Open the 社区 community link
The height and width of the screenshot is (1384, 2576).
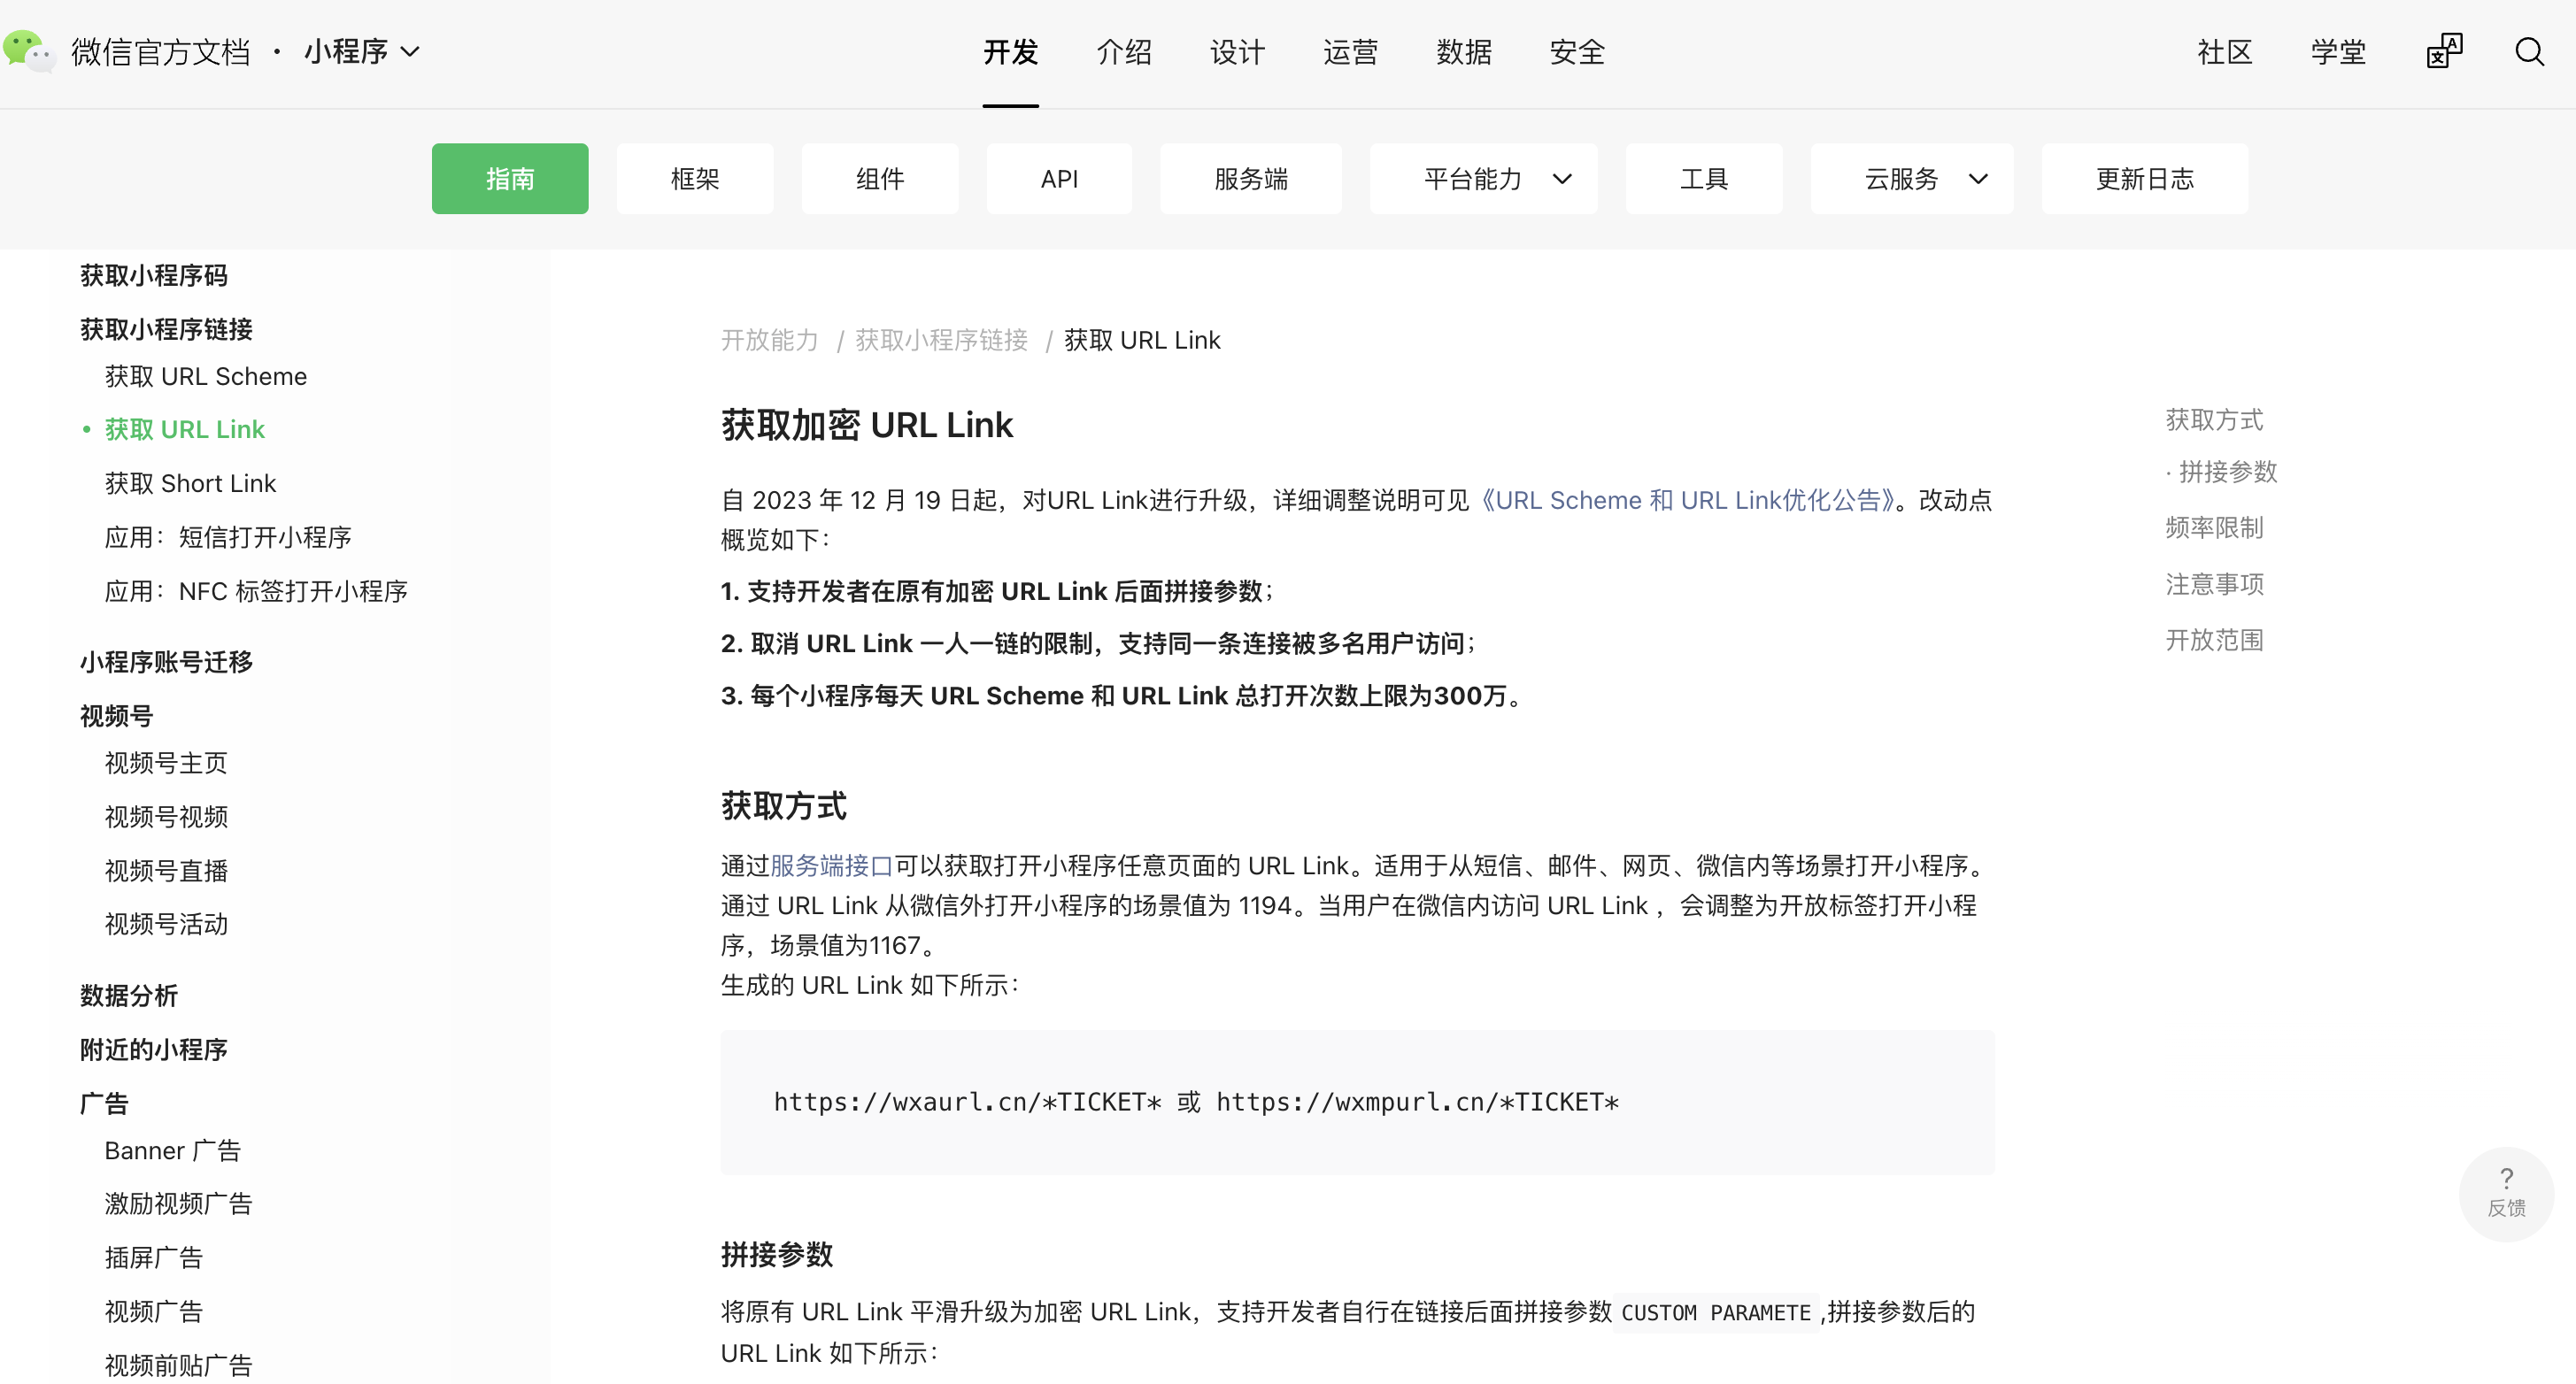coord(2224,52)
